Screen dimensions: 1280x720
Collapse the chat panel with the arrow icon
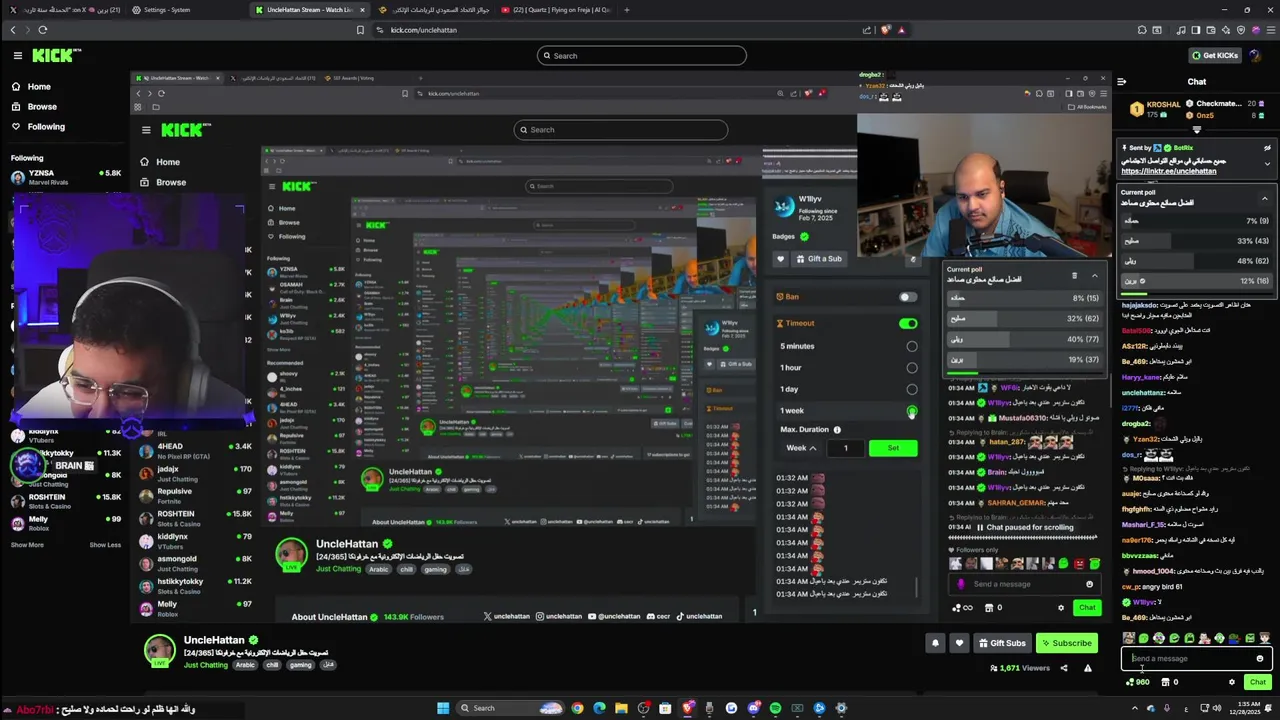(x=1121, y=82)
